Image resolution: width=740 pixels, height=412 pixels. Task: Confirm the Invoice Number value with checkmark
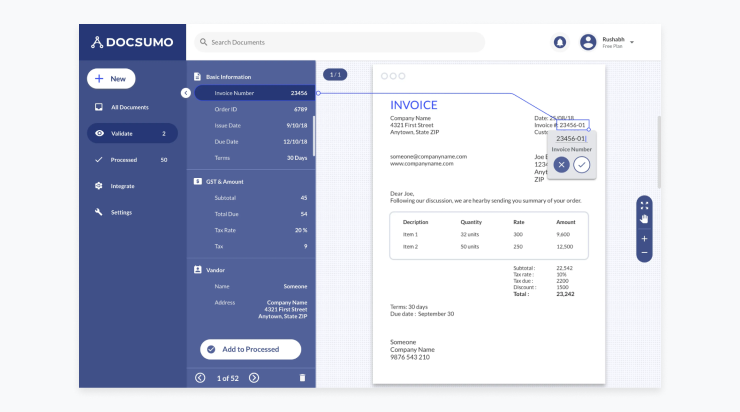(x=581, y=165)
